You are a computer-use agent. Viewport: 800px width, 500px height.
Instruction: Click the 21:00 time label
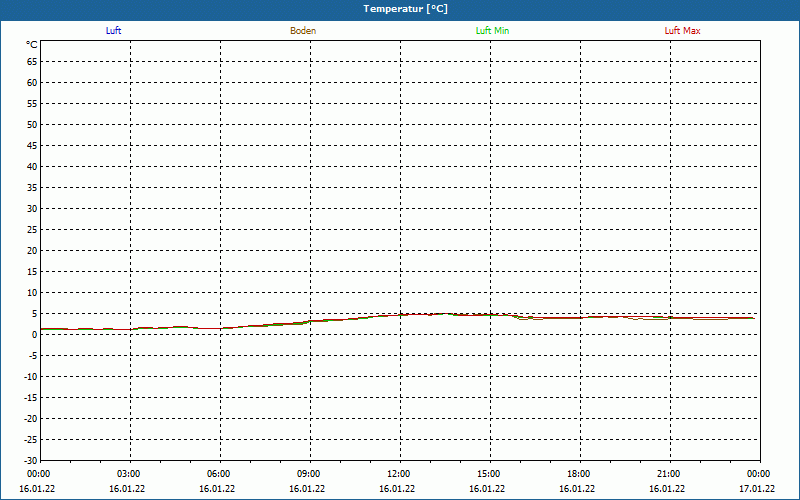pos(668,474)
